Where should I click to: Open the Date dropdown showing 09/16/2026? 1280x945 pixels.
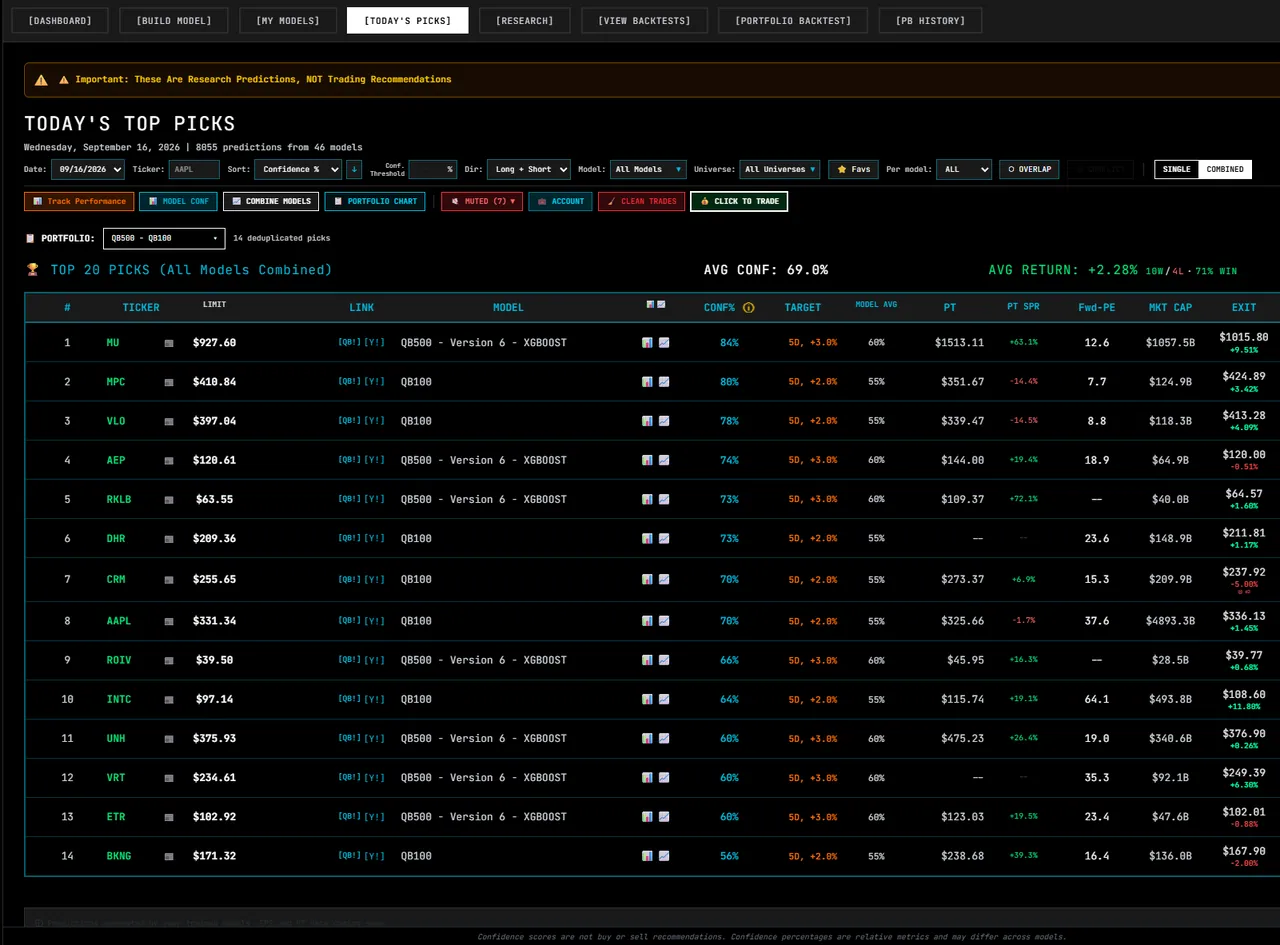coord(87,170)
